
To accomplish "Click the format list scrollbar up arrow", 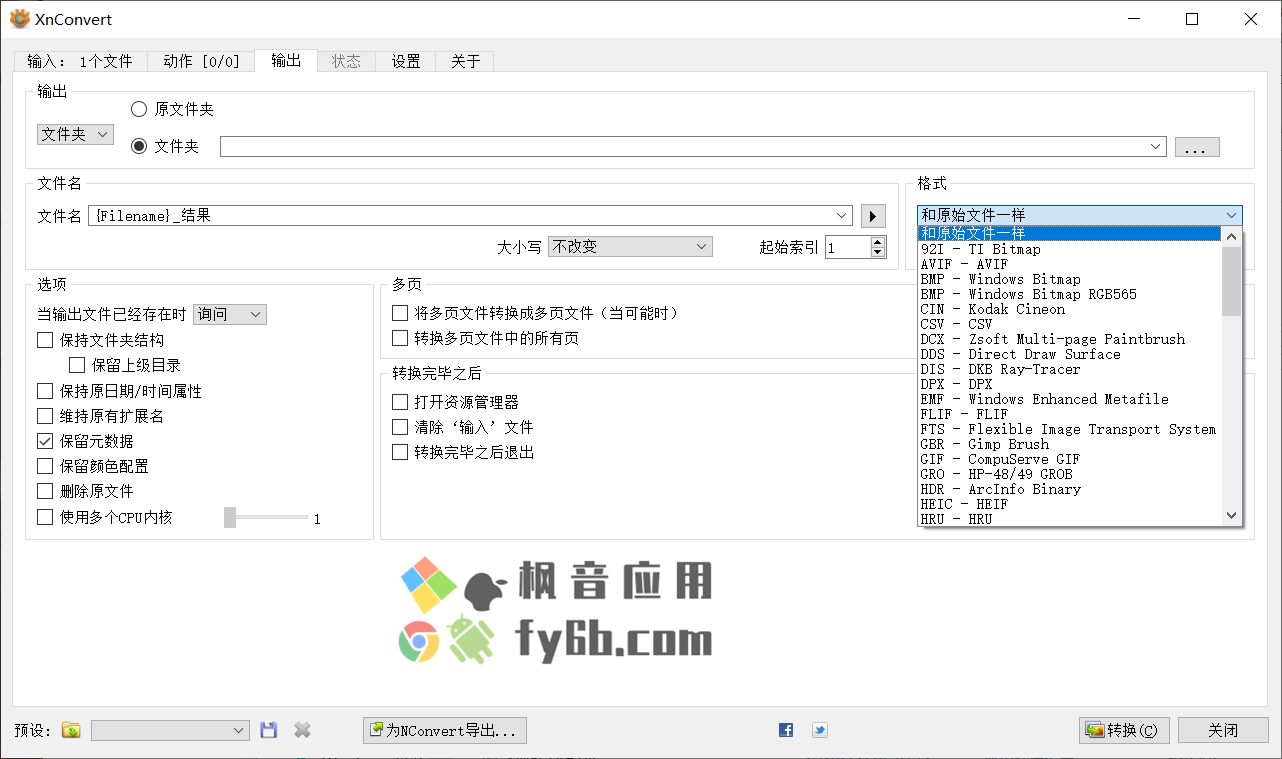I will 1232,237.
